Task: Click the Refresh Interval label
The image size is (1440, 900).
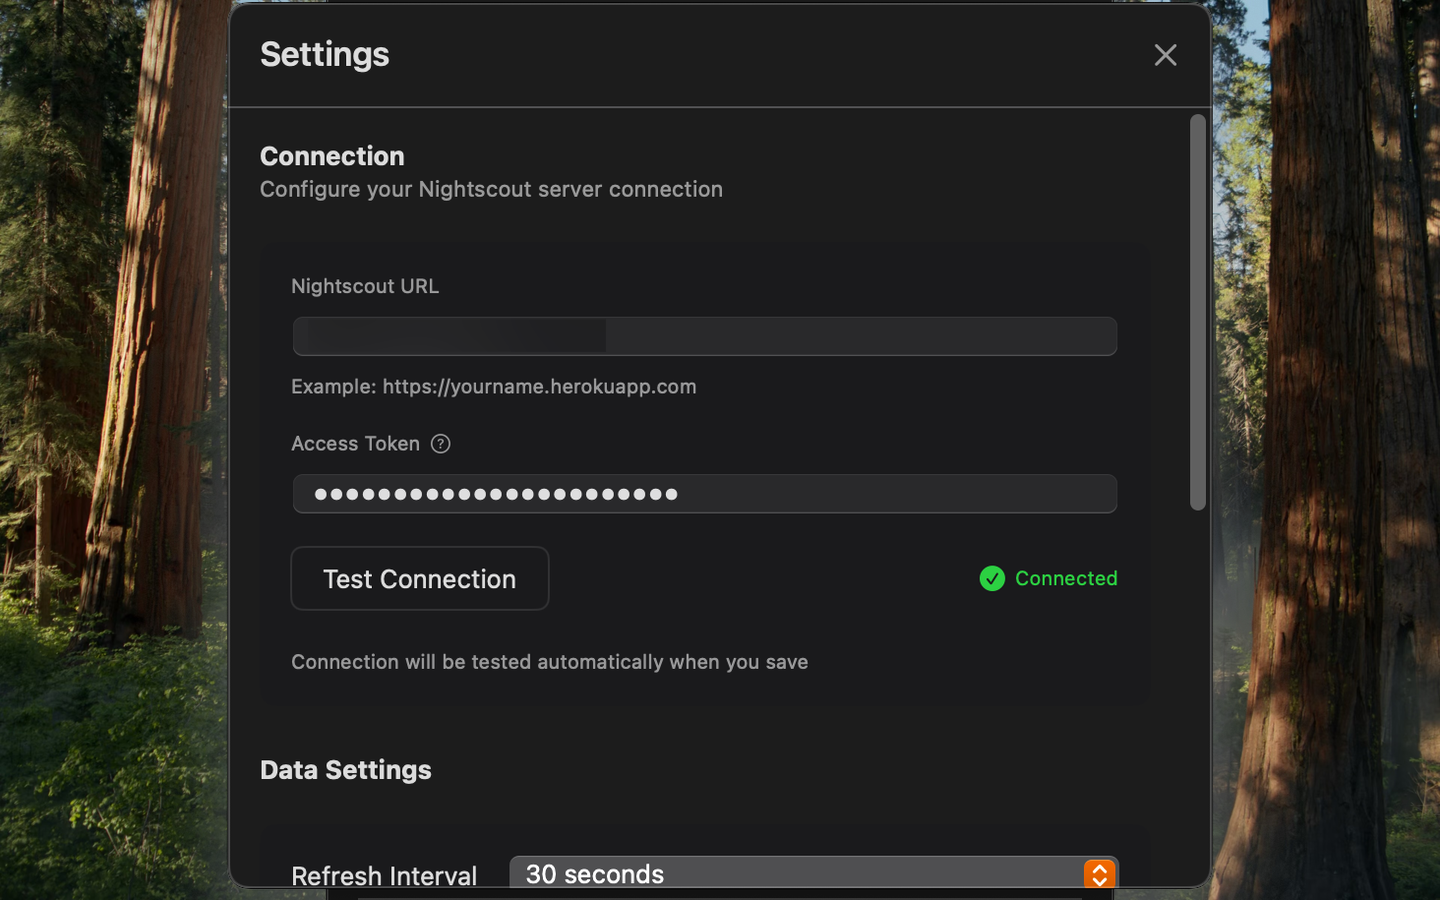Action: tap(384, 876)
